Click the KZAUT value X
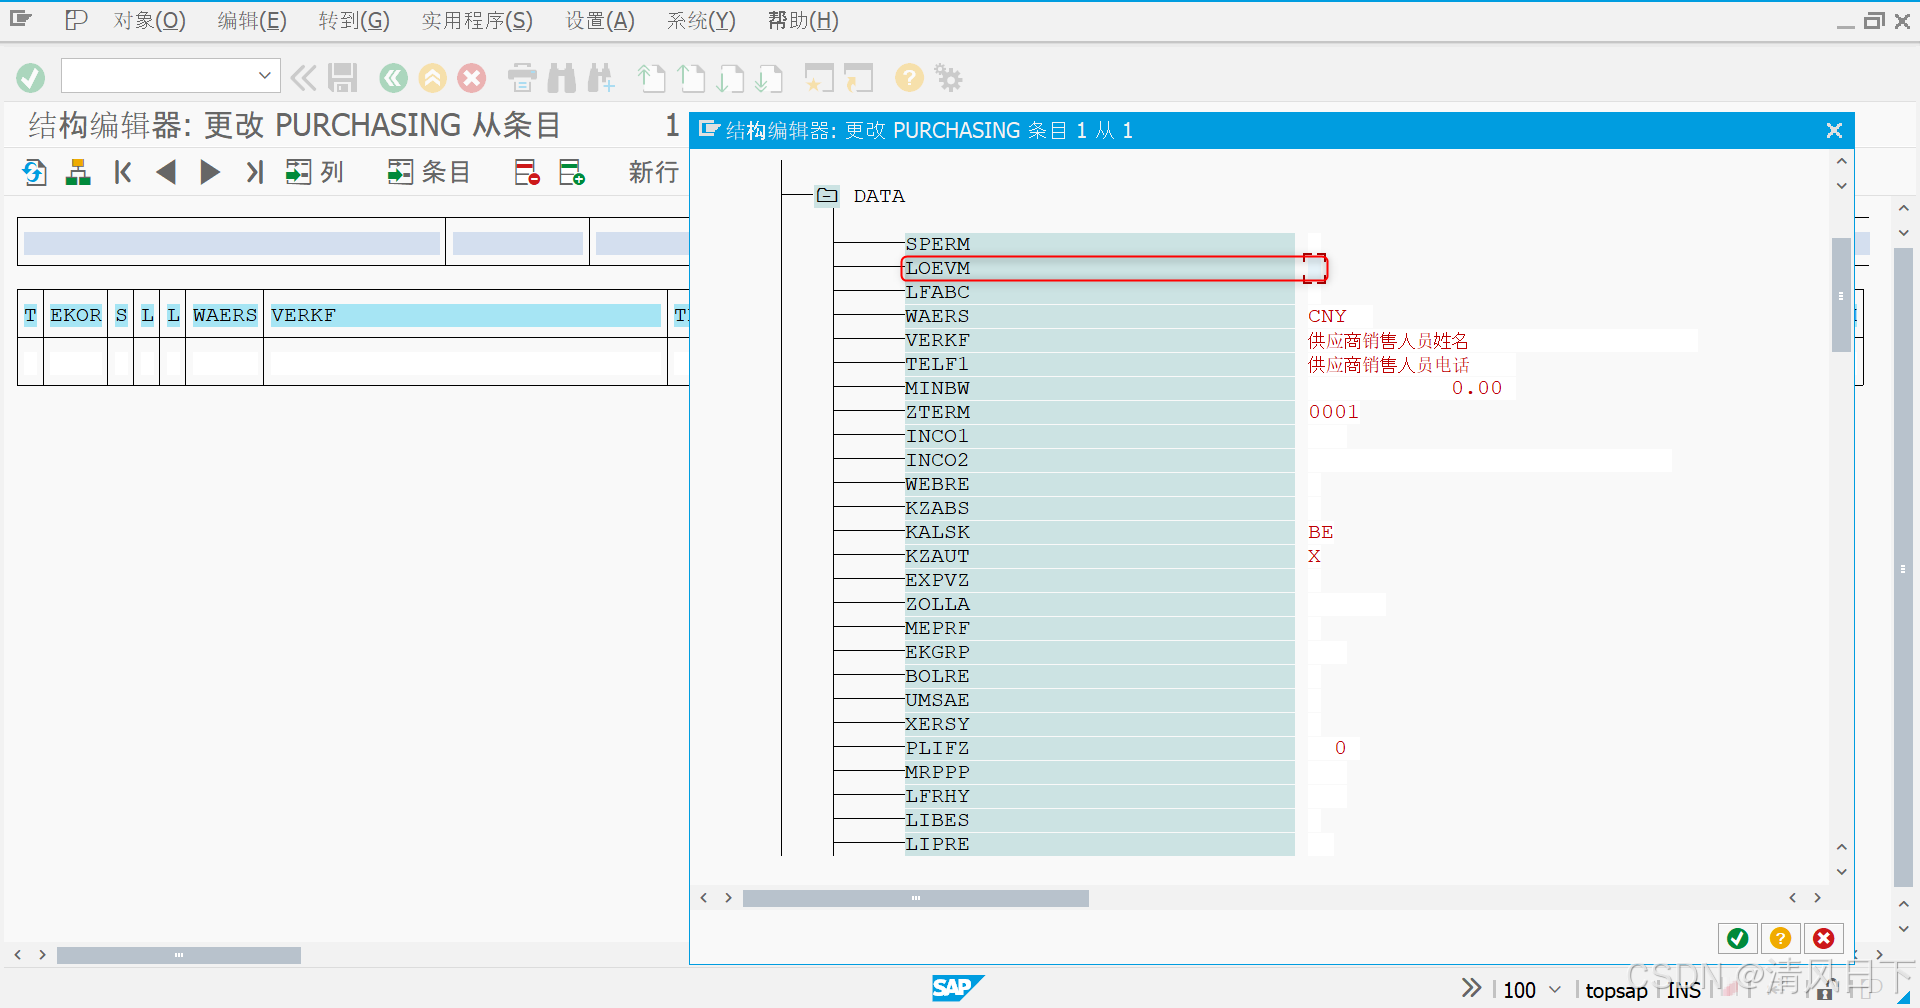Image resolution: width=1920 pixels, height=1008 pixels. 1314,556
